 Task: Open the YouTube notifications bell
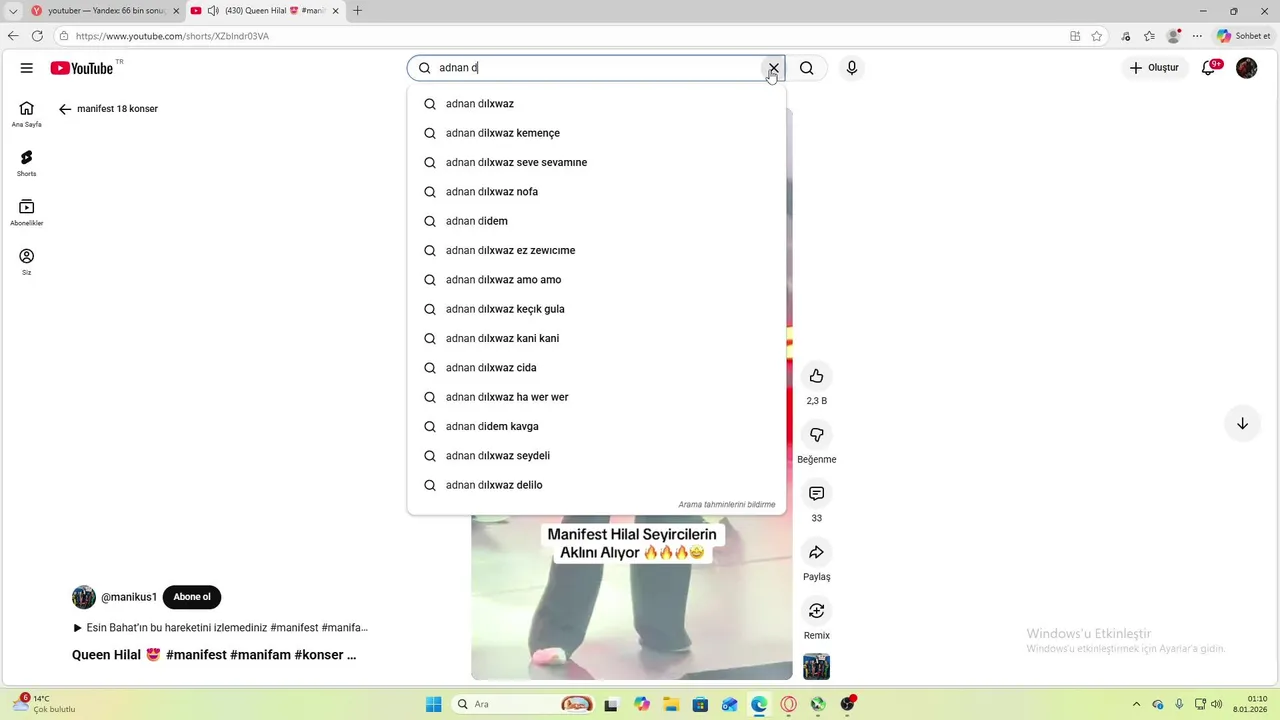pyautogui.click(x=1208, y=68)
